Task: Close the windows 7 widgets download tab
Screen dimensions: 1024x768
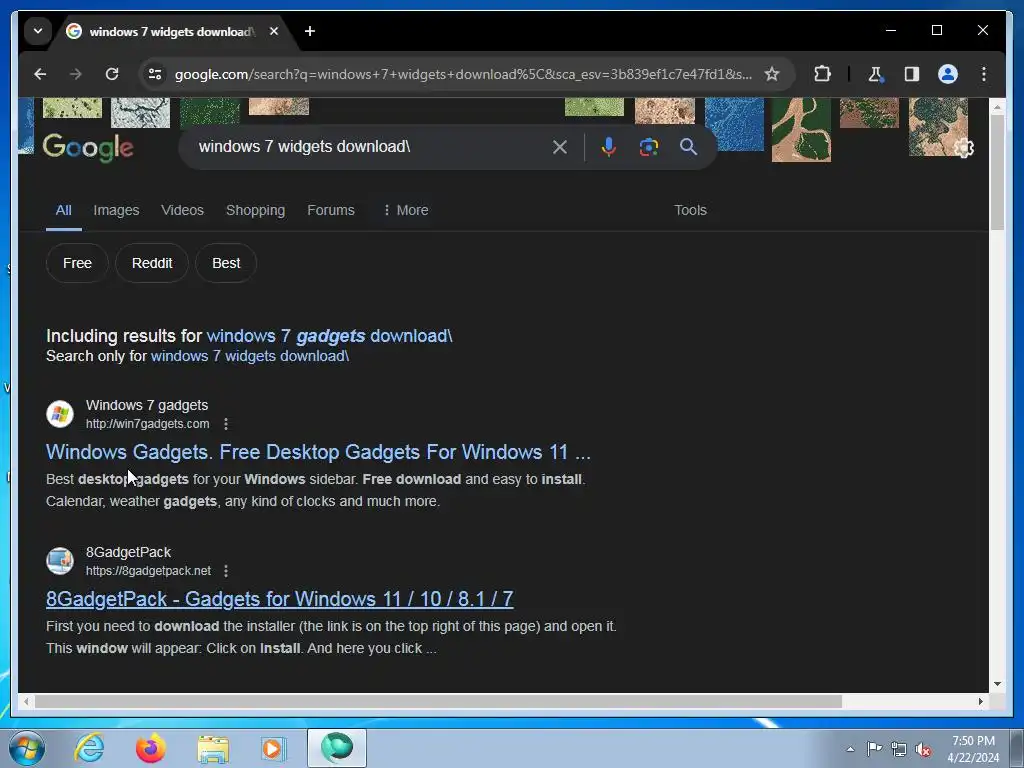Action: [x=274, y=31]
